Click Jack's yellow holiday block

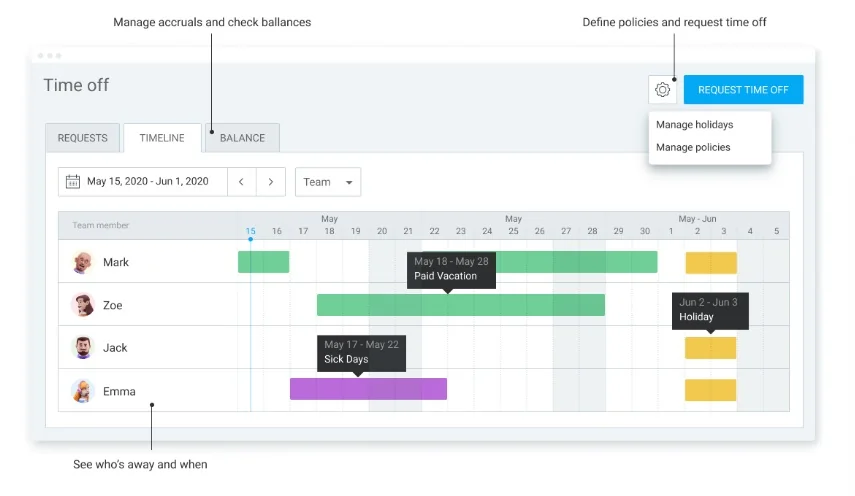[710, 348]
